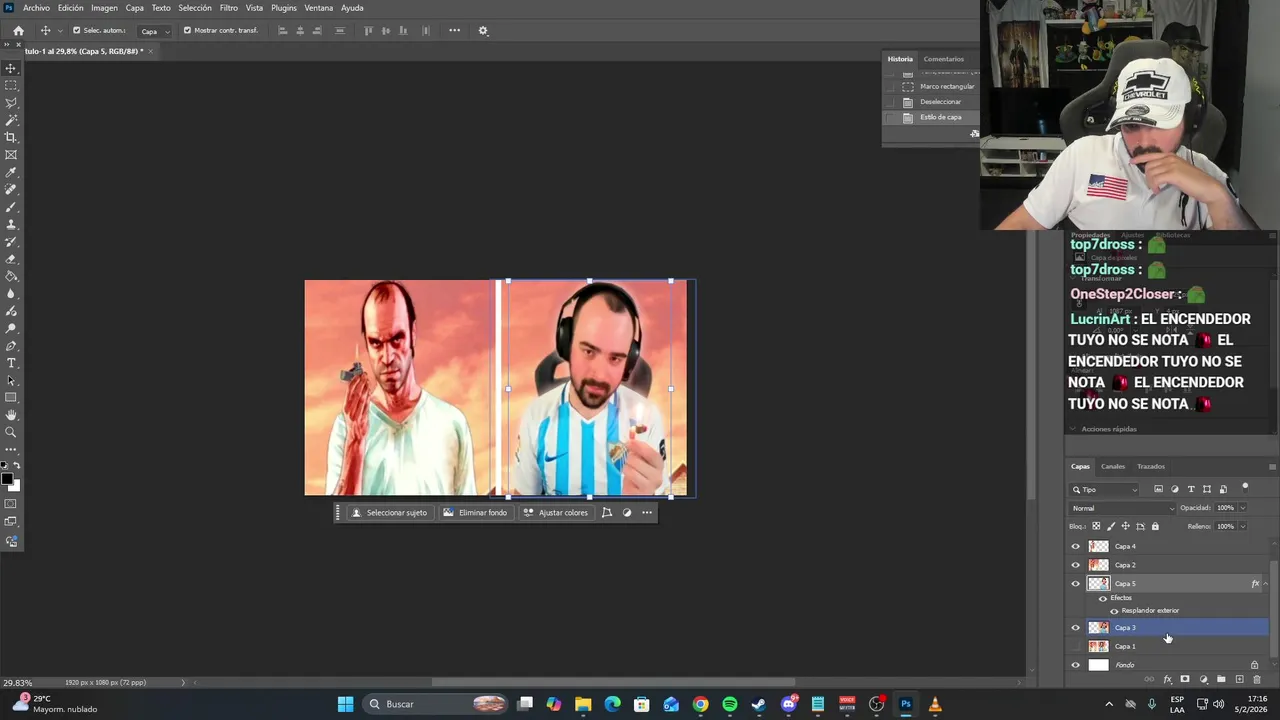Hide Capa 5 layer visibility eye
The height and width of the screenshot is (720, 1280).
[x=1076, y=584]
